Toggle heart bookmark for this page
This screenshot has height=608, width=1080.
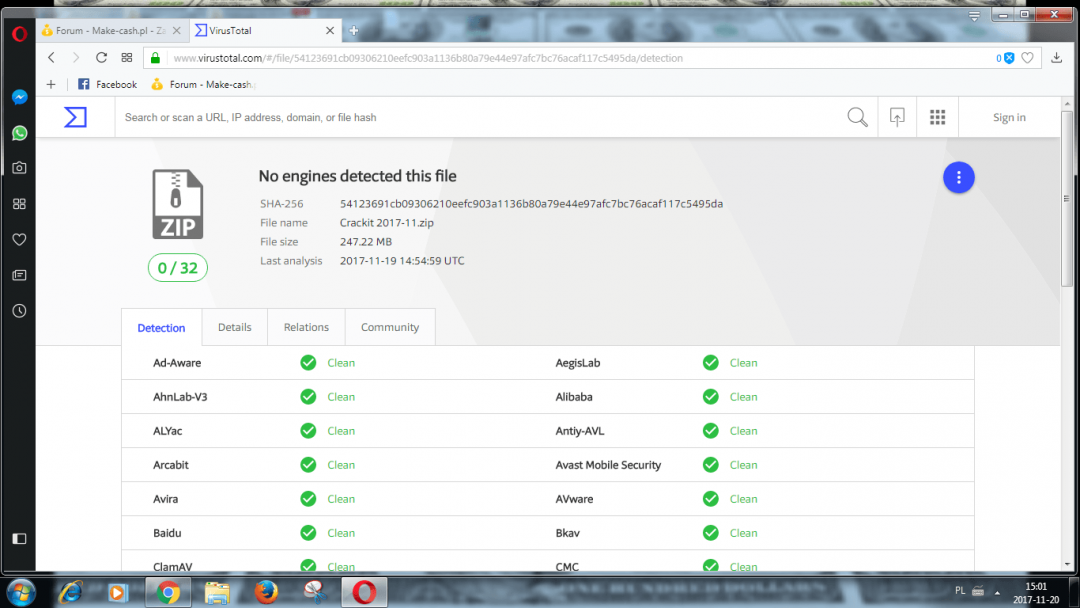(1027, 58)
